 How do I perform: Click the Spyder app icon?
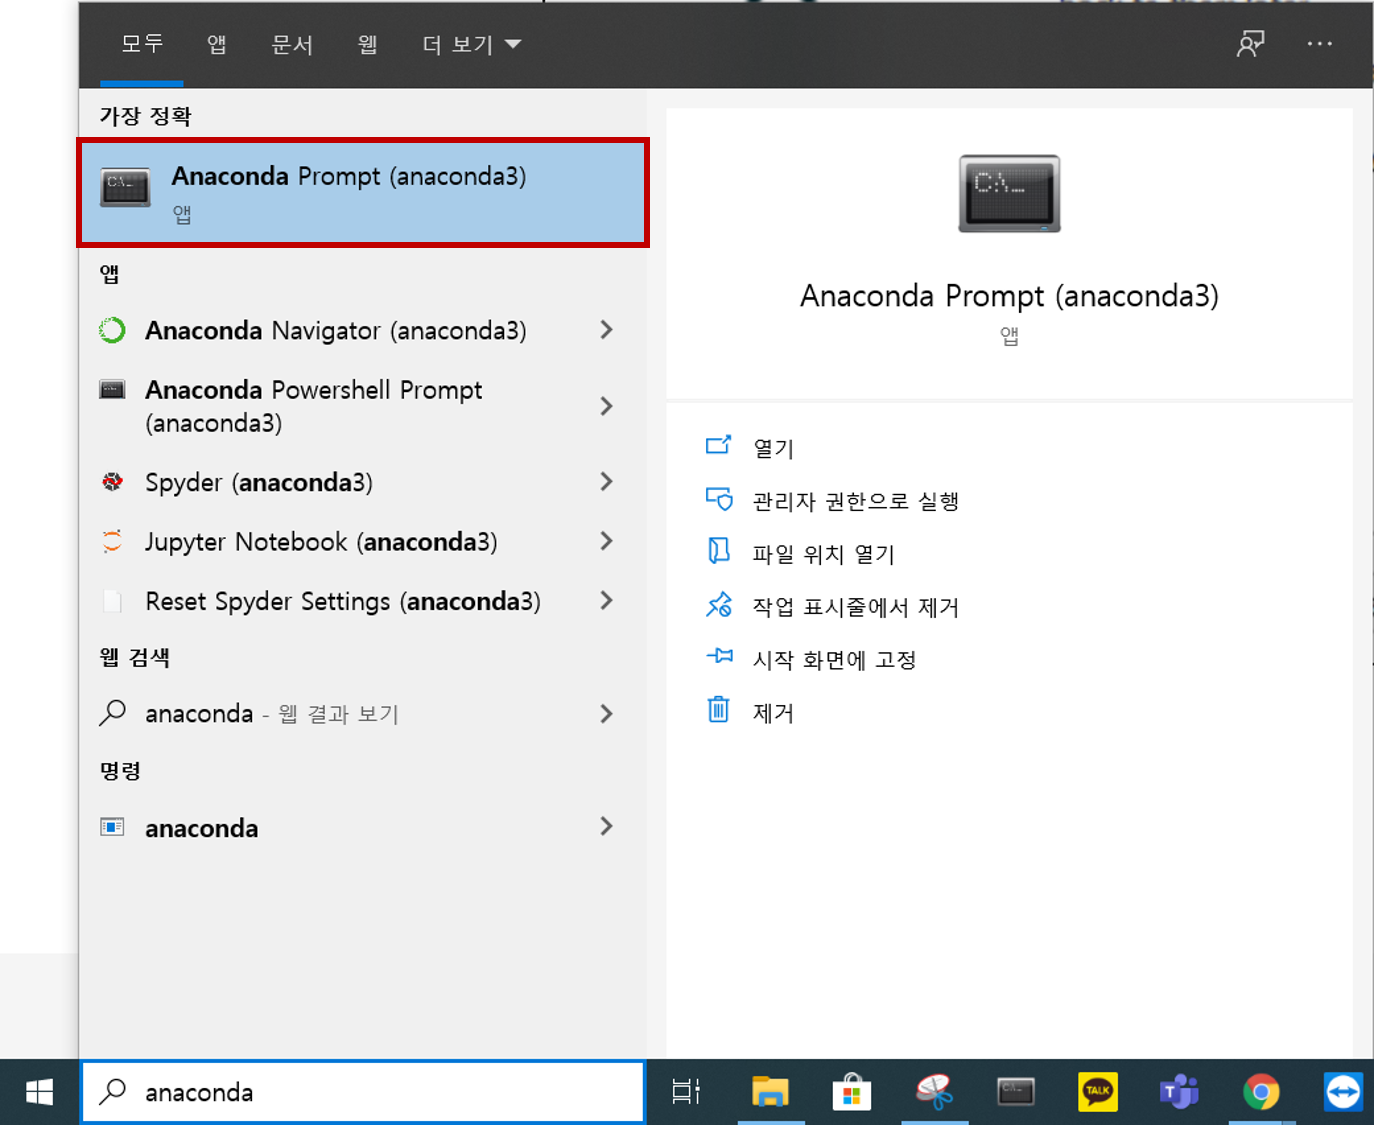tap(112, 482)
